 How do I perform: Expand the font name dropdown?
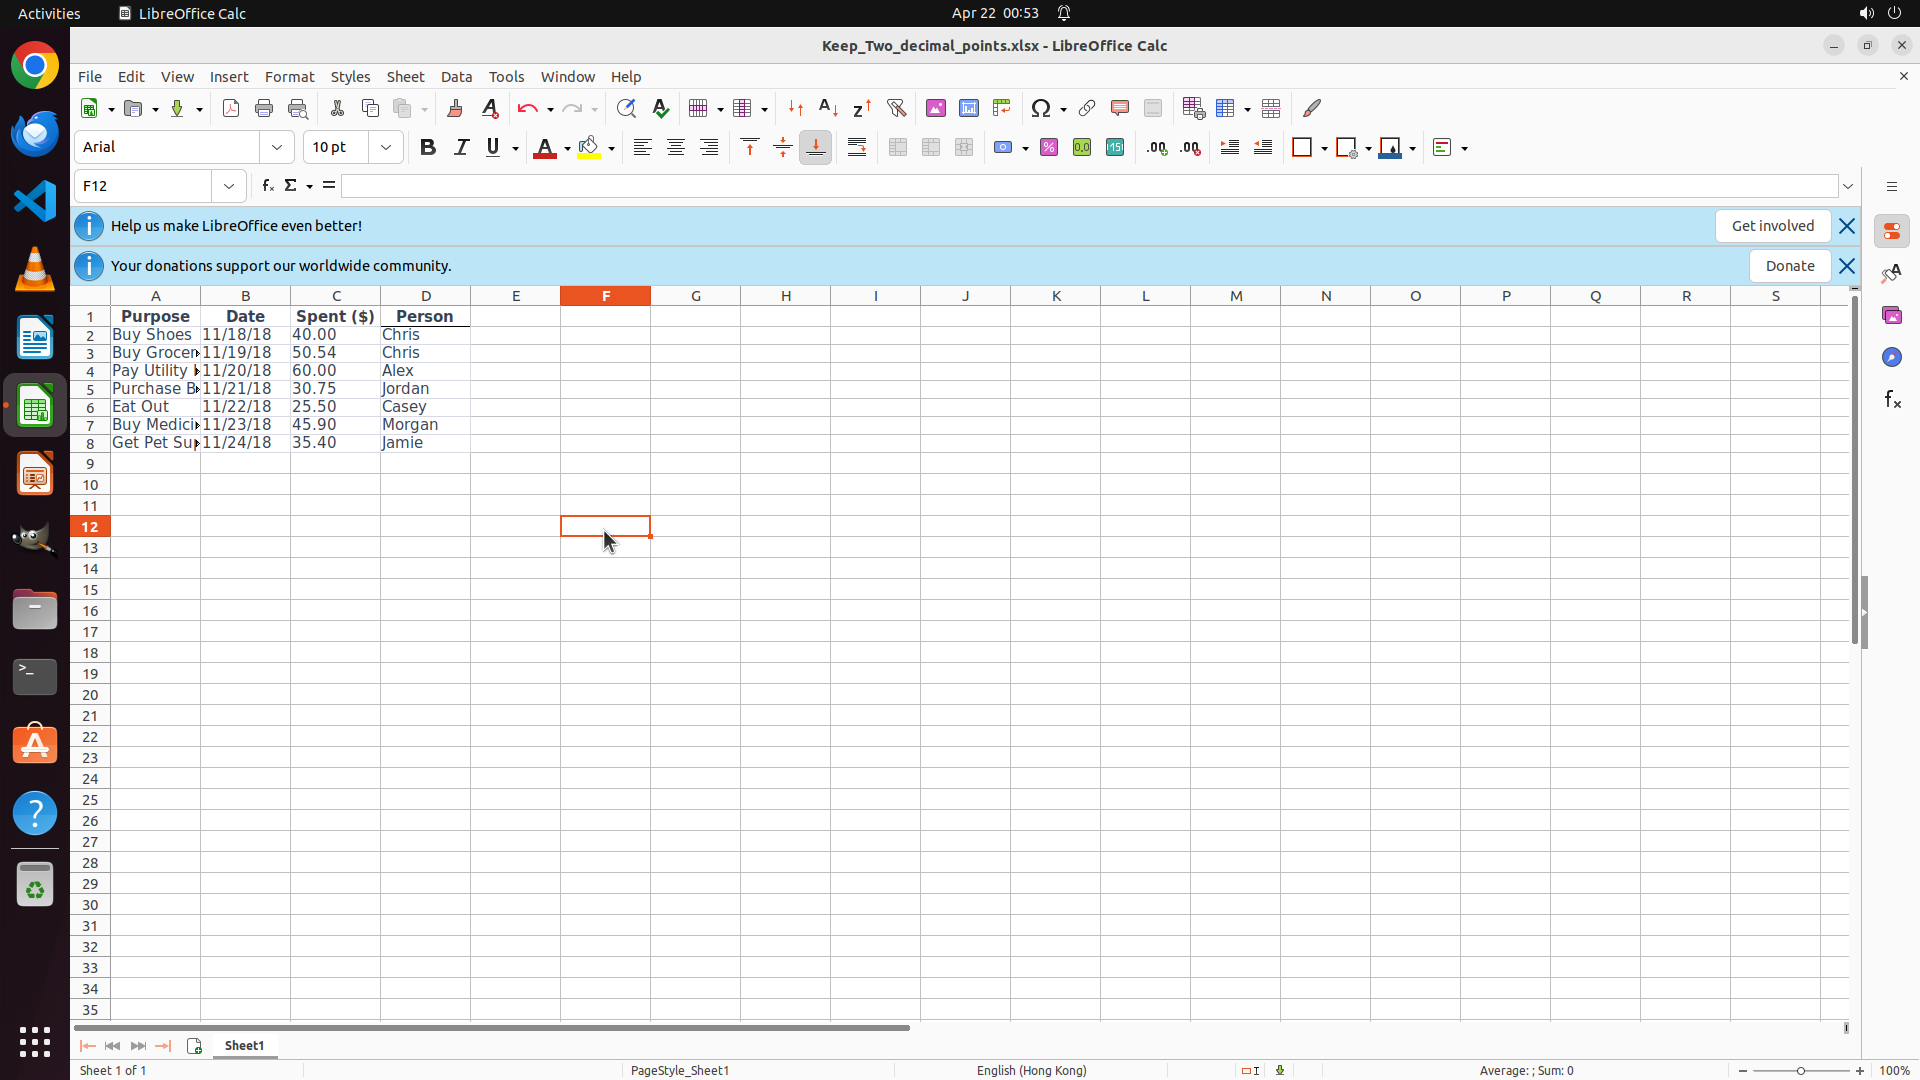[277, 147]
